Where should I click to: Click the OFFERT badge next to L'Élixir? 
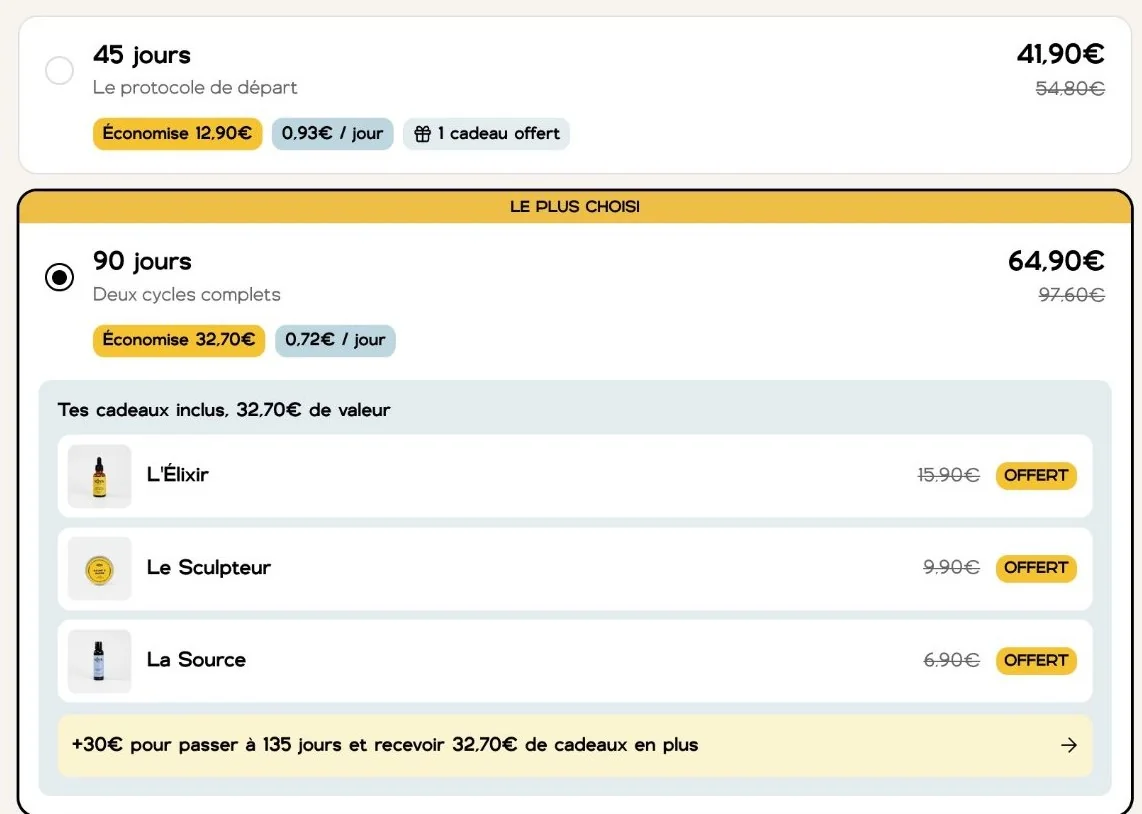pyautogui.click(x=1036, y=475)
